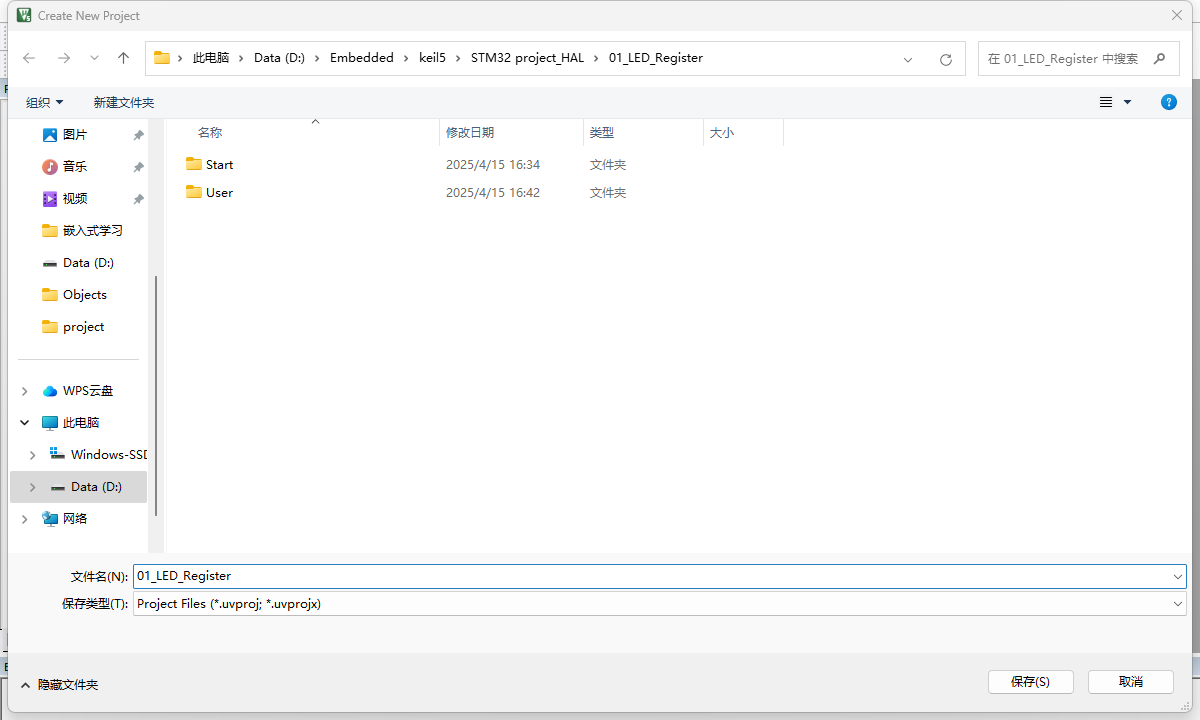Click the navigation pane vertical scrollbar
Image resolution: width=1200 pixels, height=720 pixels.
pyautogui.click(x=155, y=395)
